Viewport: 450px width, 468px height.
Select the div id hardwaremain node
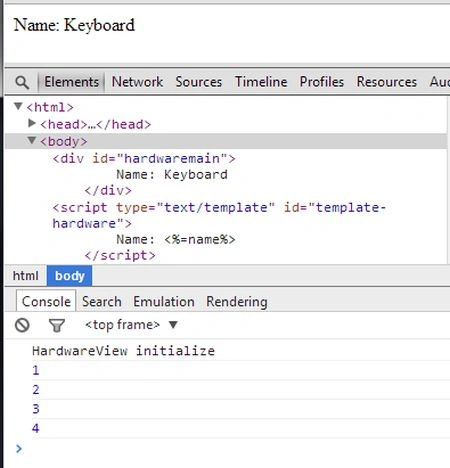point(144,158)
